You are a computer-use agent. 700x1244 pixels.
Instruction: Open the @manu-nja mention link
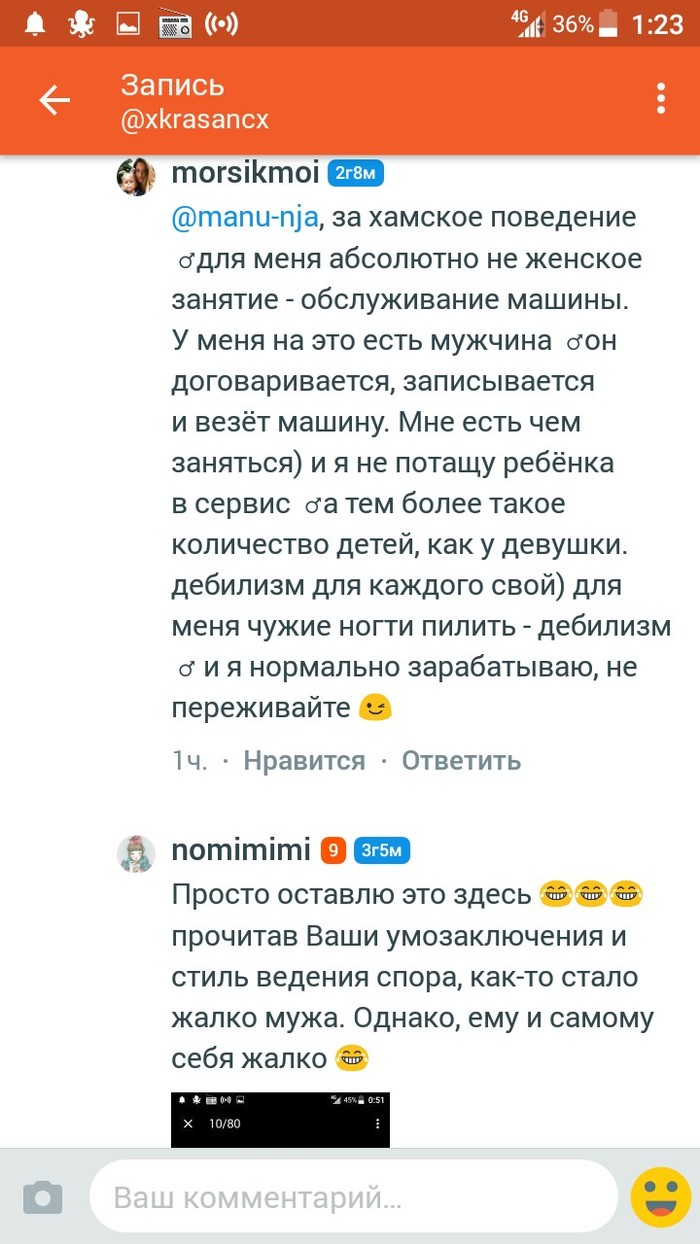[245, 217]
